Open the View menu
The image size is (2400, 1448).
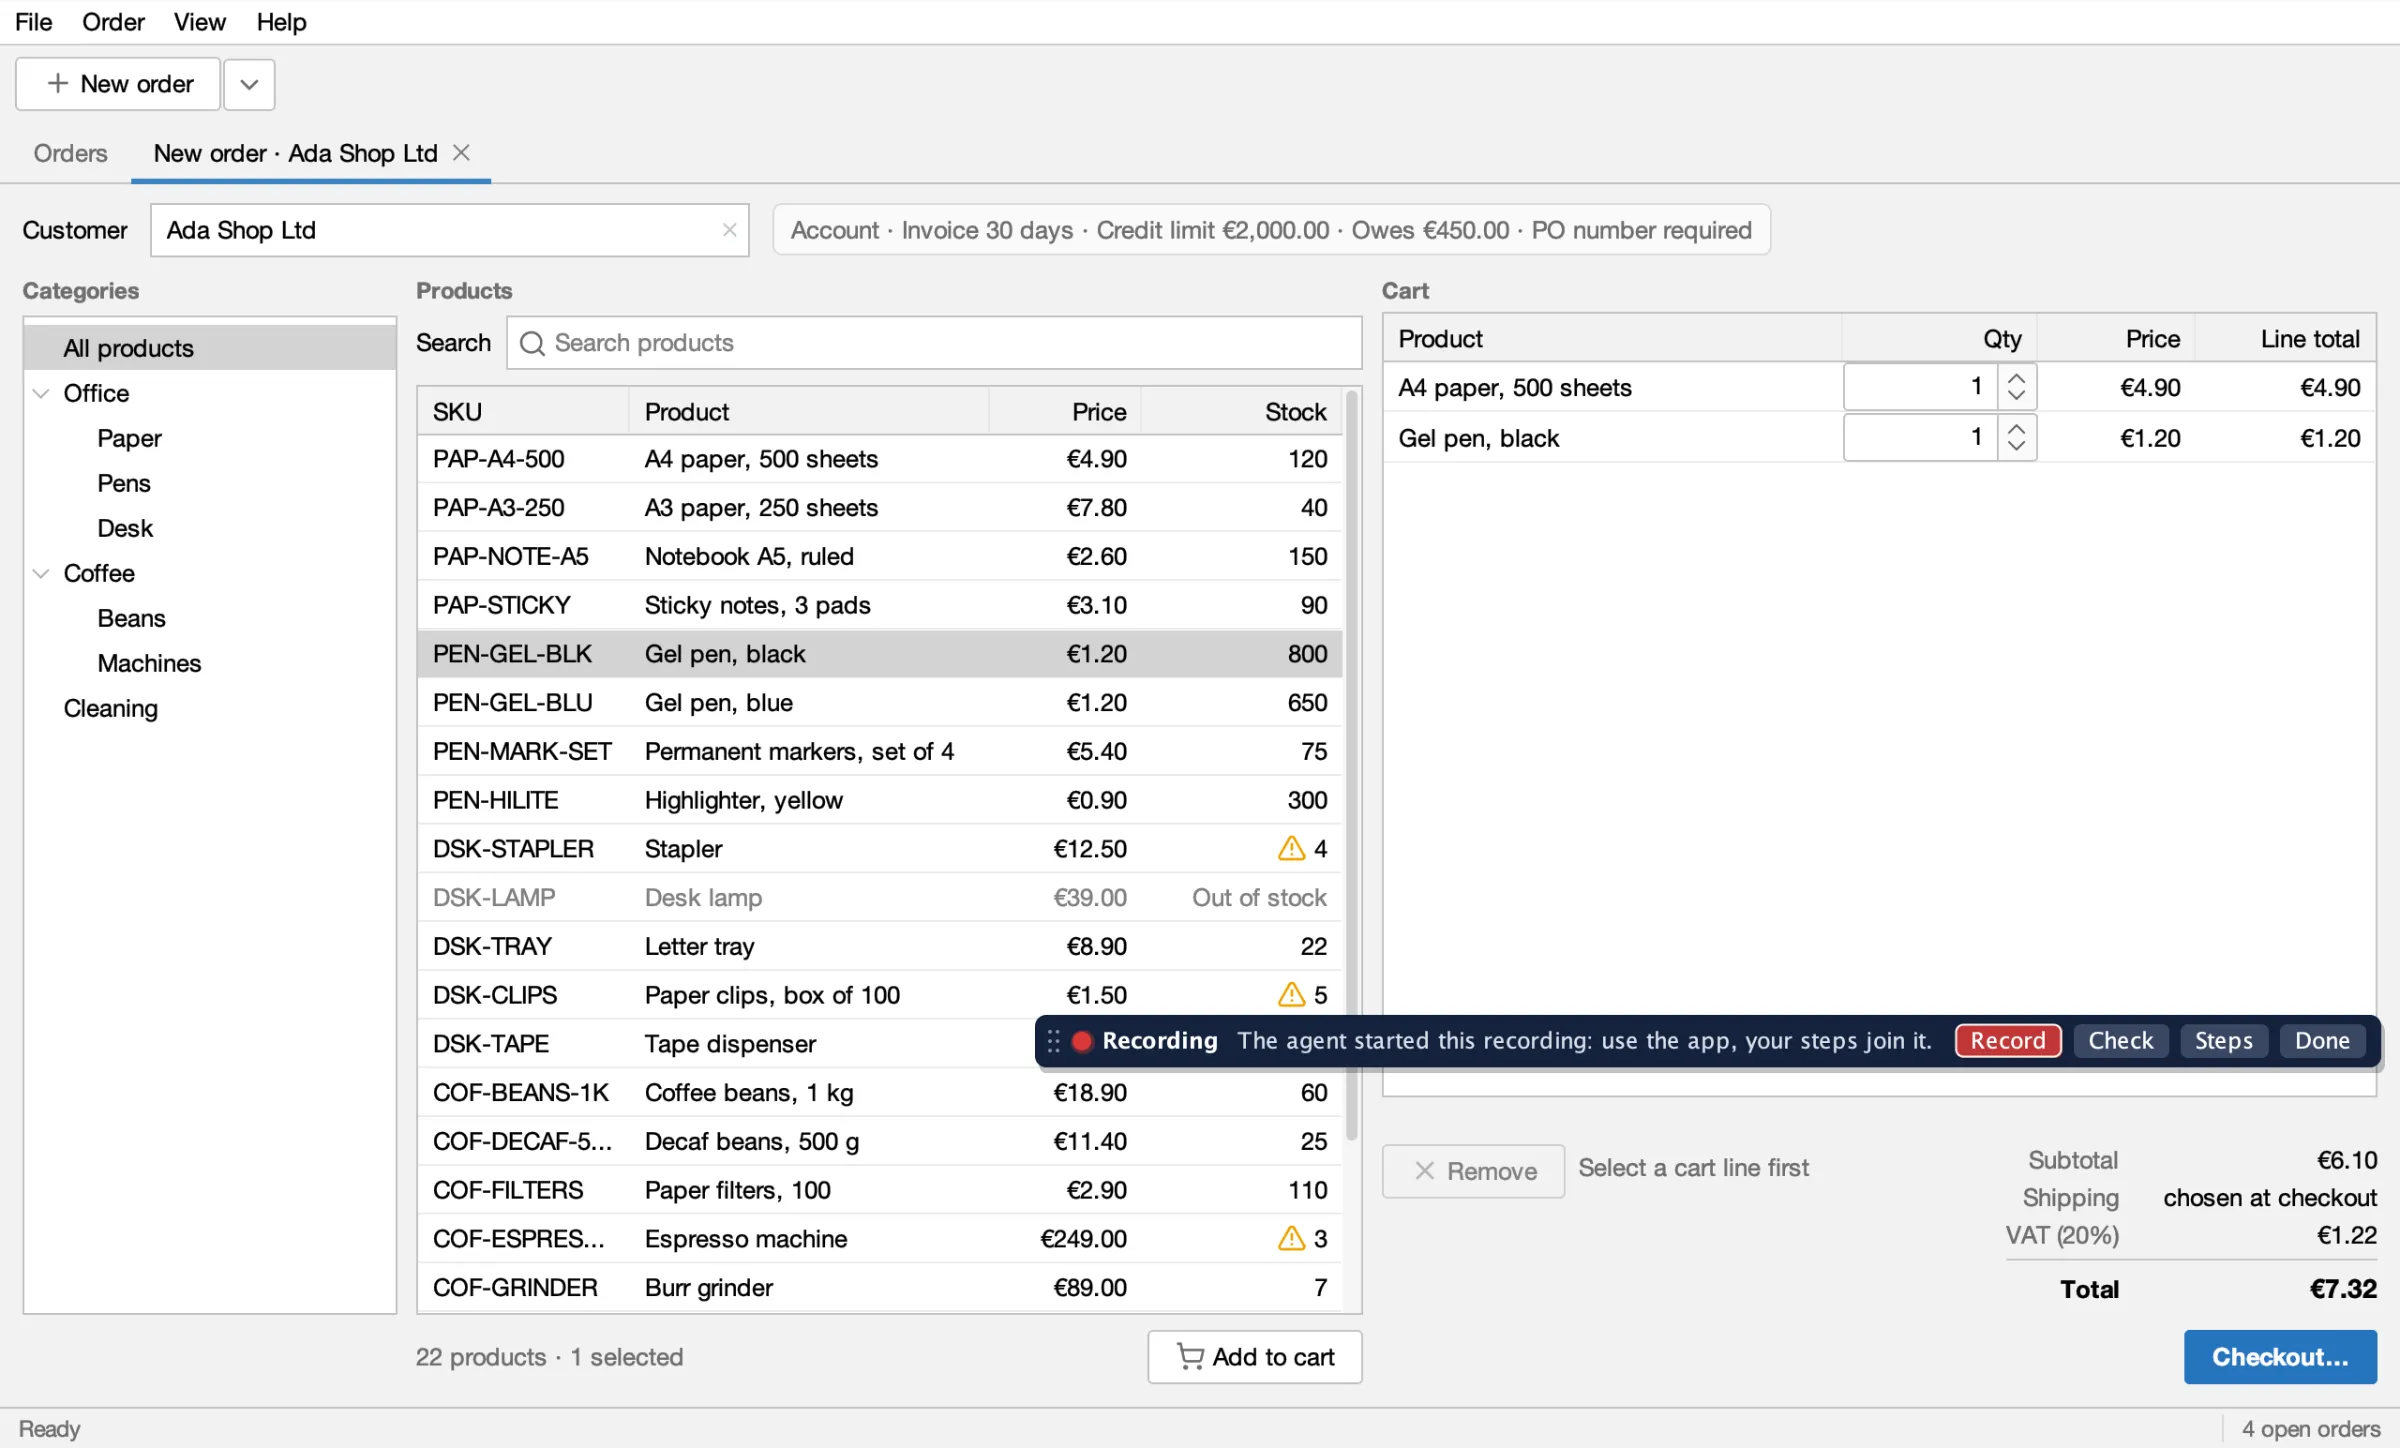click(199, 22)
